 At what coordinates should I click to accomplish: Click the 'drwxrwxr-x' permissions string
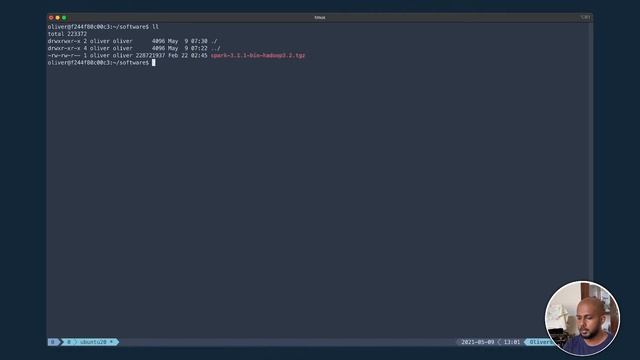(64, 41)
